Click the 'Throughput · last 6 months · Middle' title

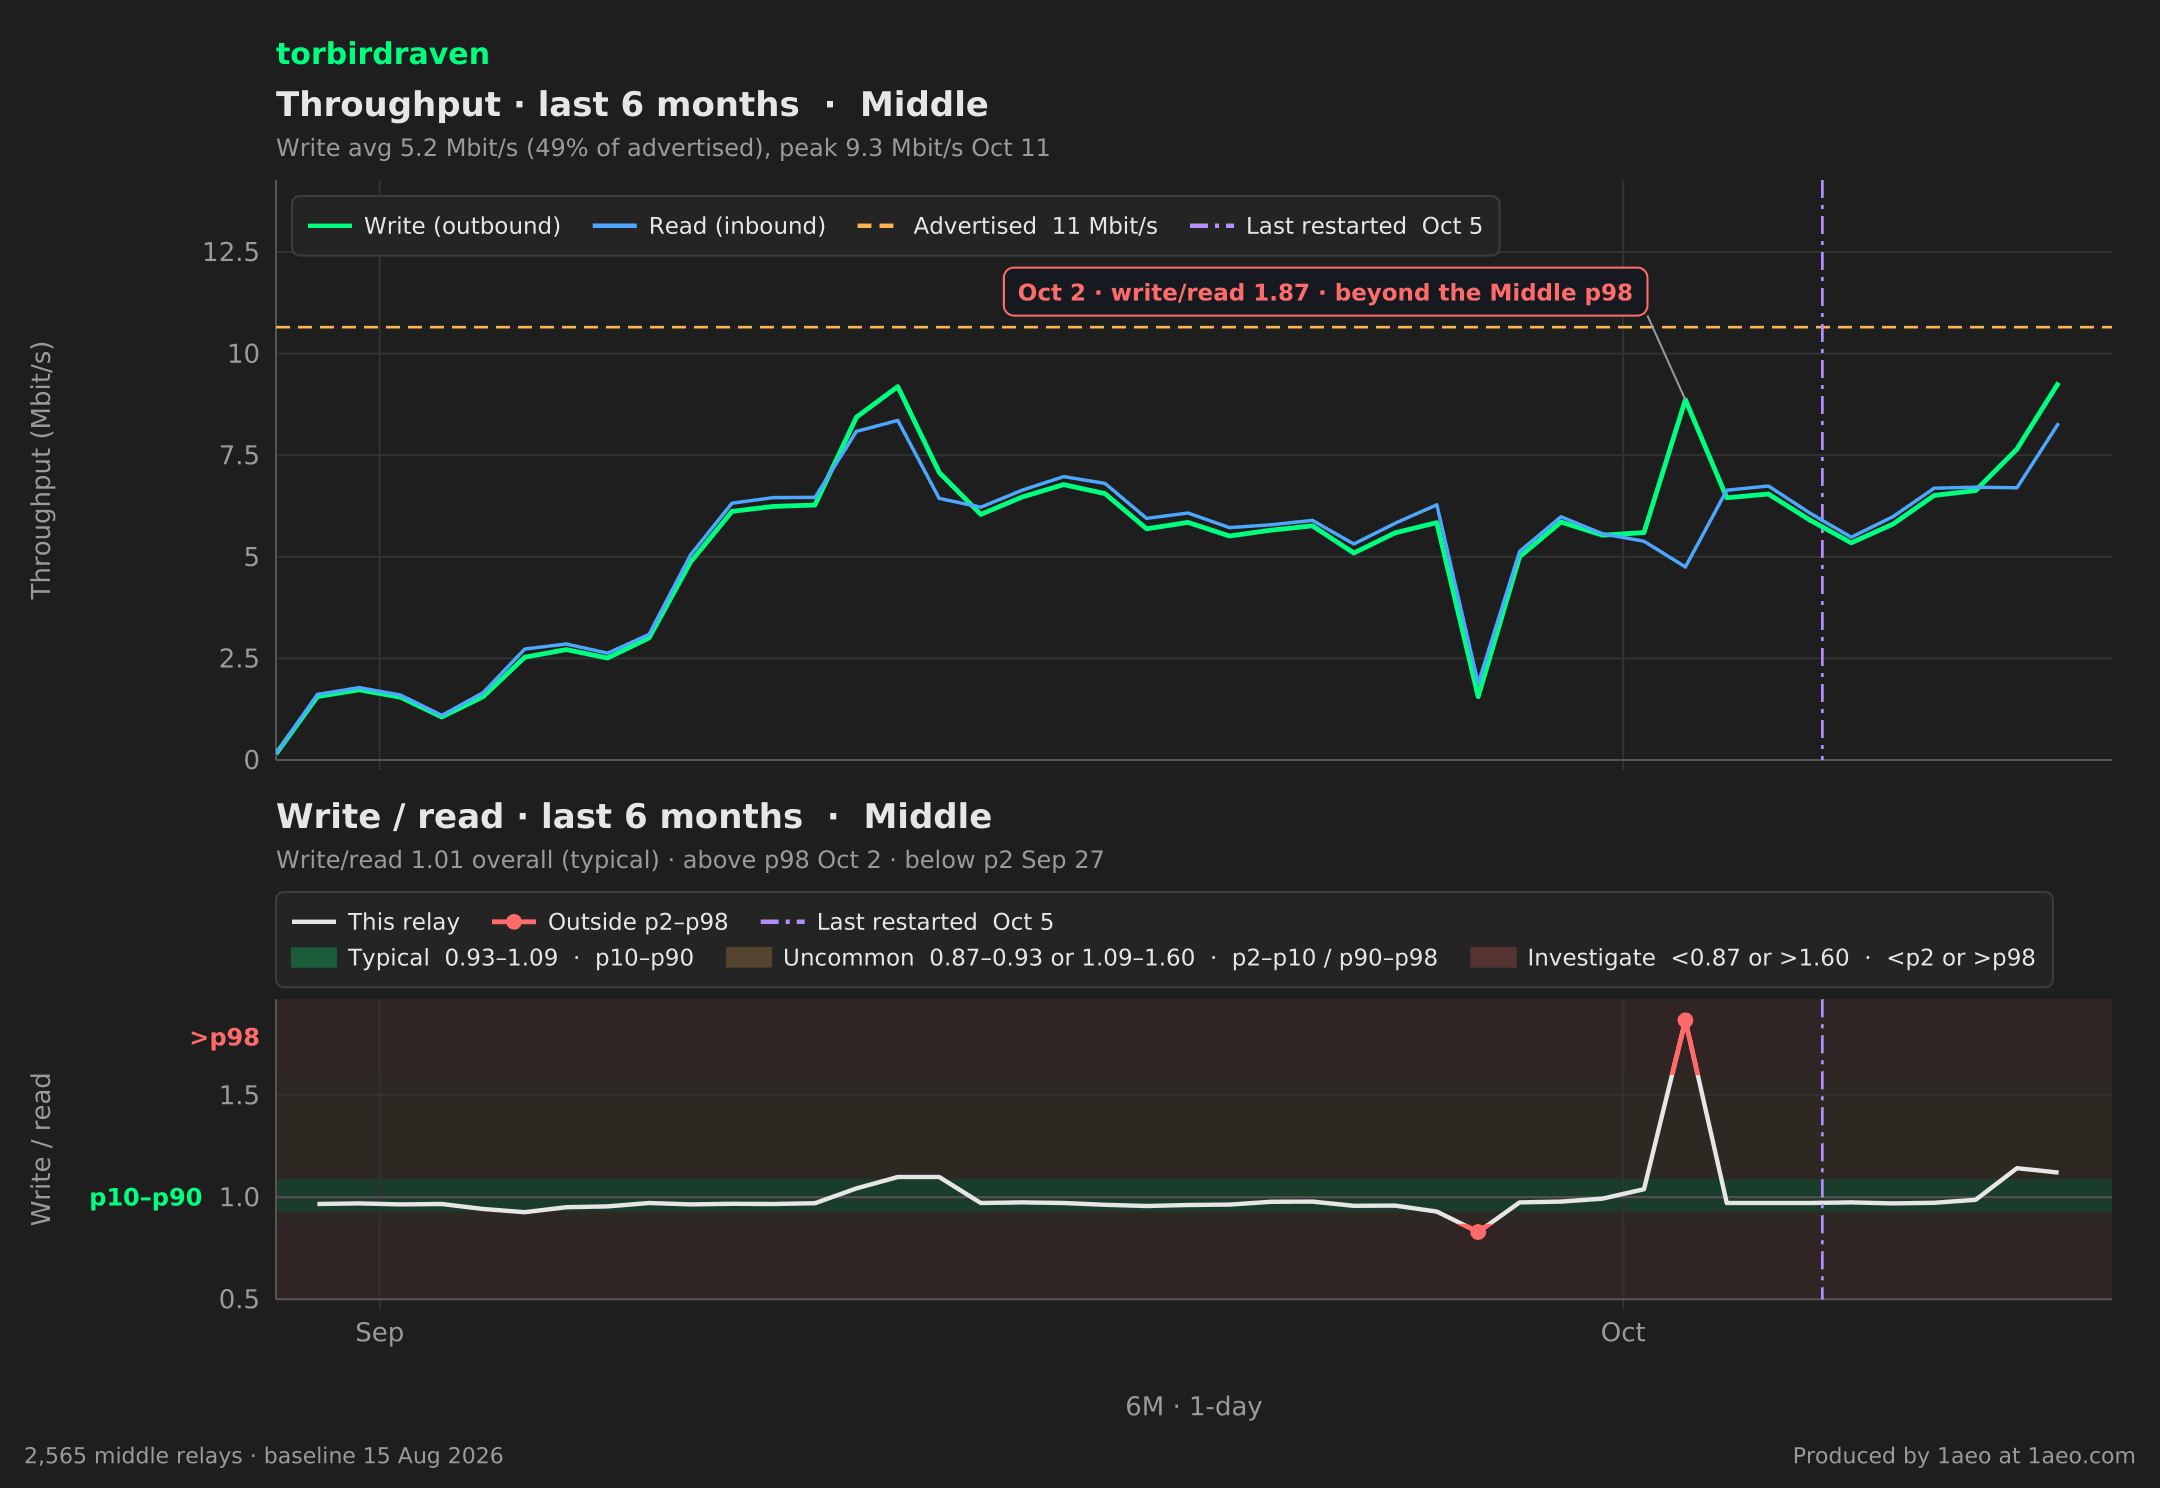(x=632, y=104)
